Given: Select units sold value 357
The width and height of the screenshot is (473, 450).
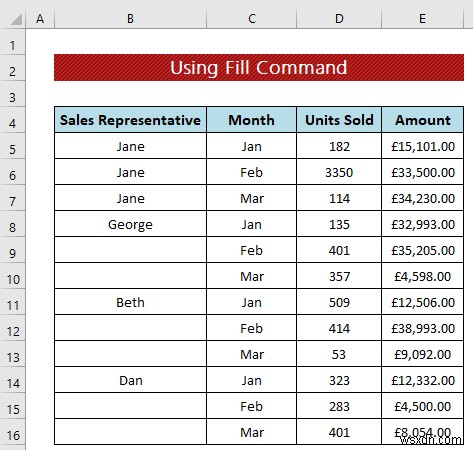Looking at the screenshot, I should tap(339, 276).
